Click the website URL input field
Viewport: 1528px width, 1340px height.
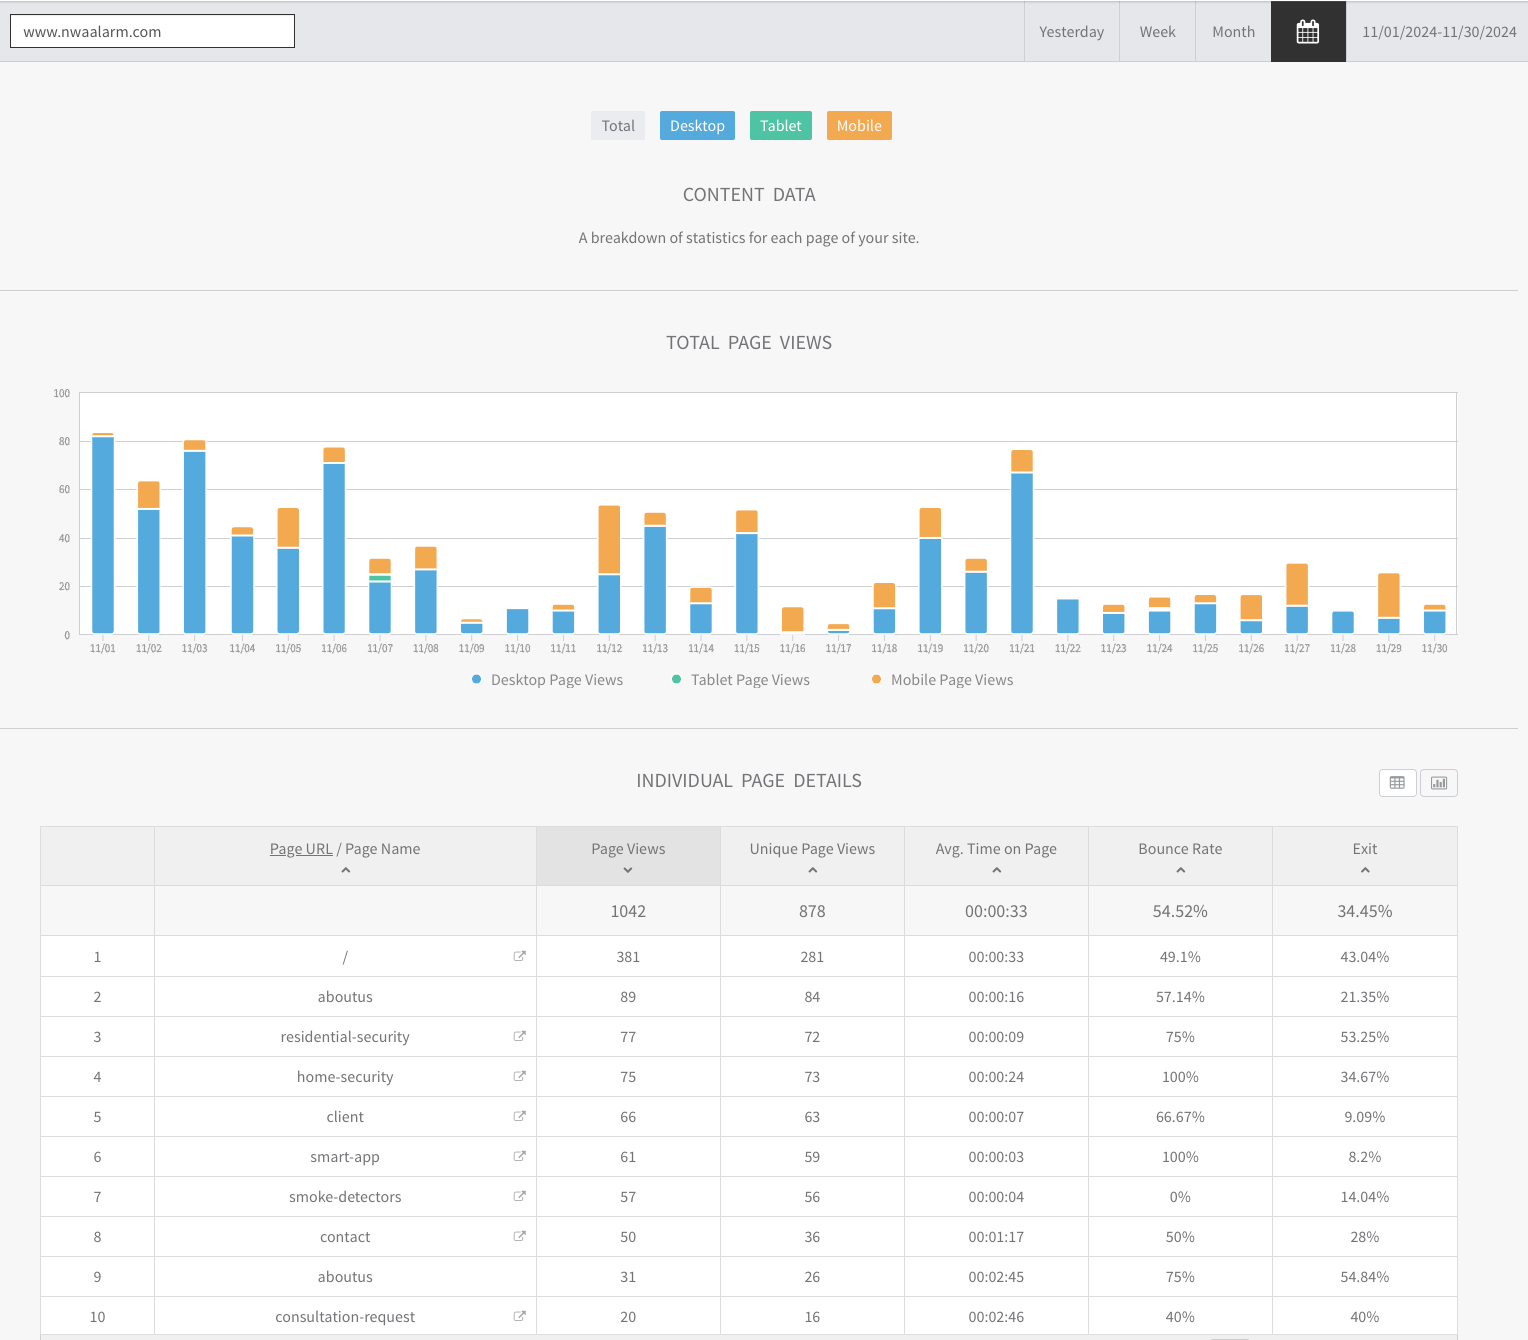152,31
